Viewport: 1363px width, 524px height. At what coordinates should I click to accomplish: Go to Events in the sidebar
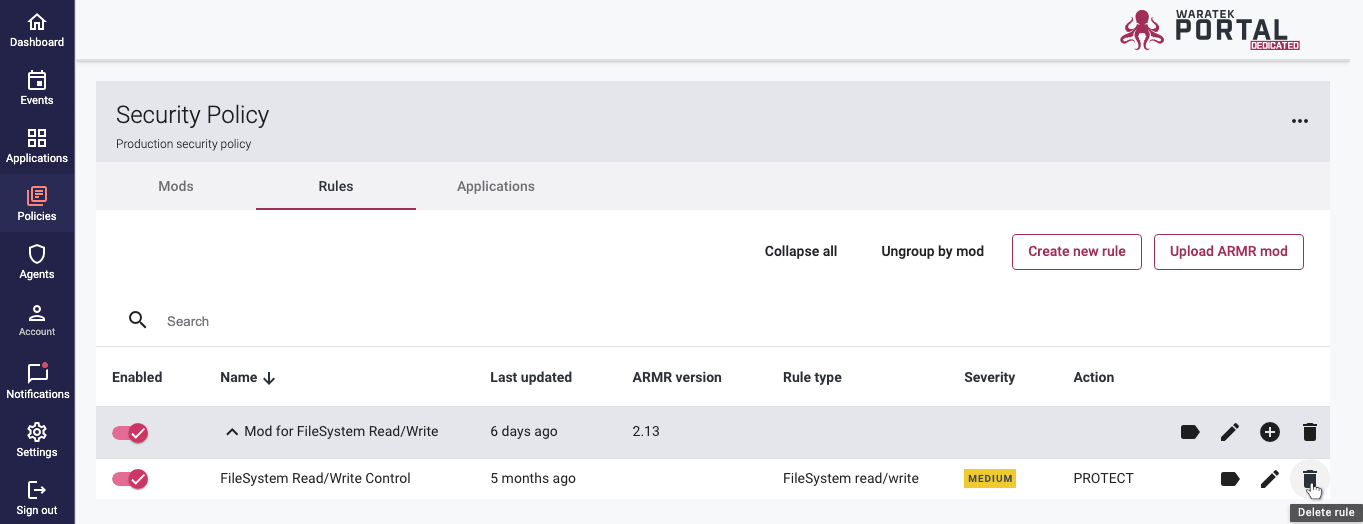[37, 88]
